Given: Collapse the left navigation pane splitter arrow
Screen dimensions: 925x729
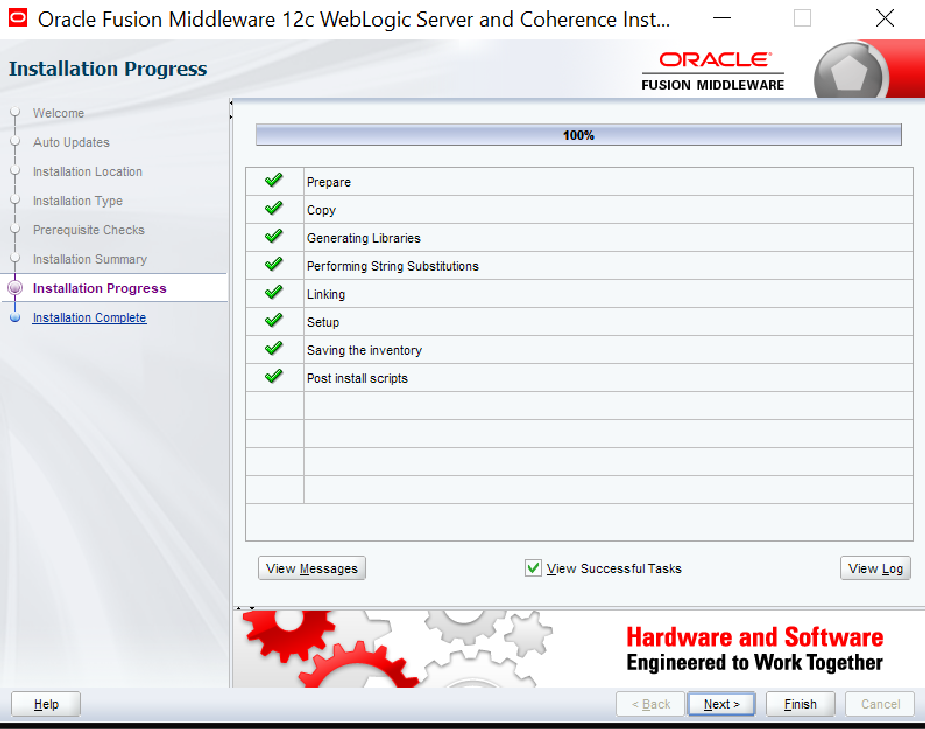Looking at the screenshot, I should click(232, 104).
